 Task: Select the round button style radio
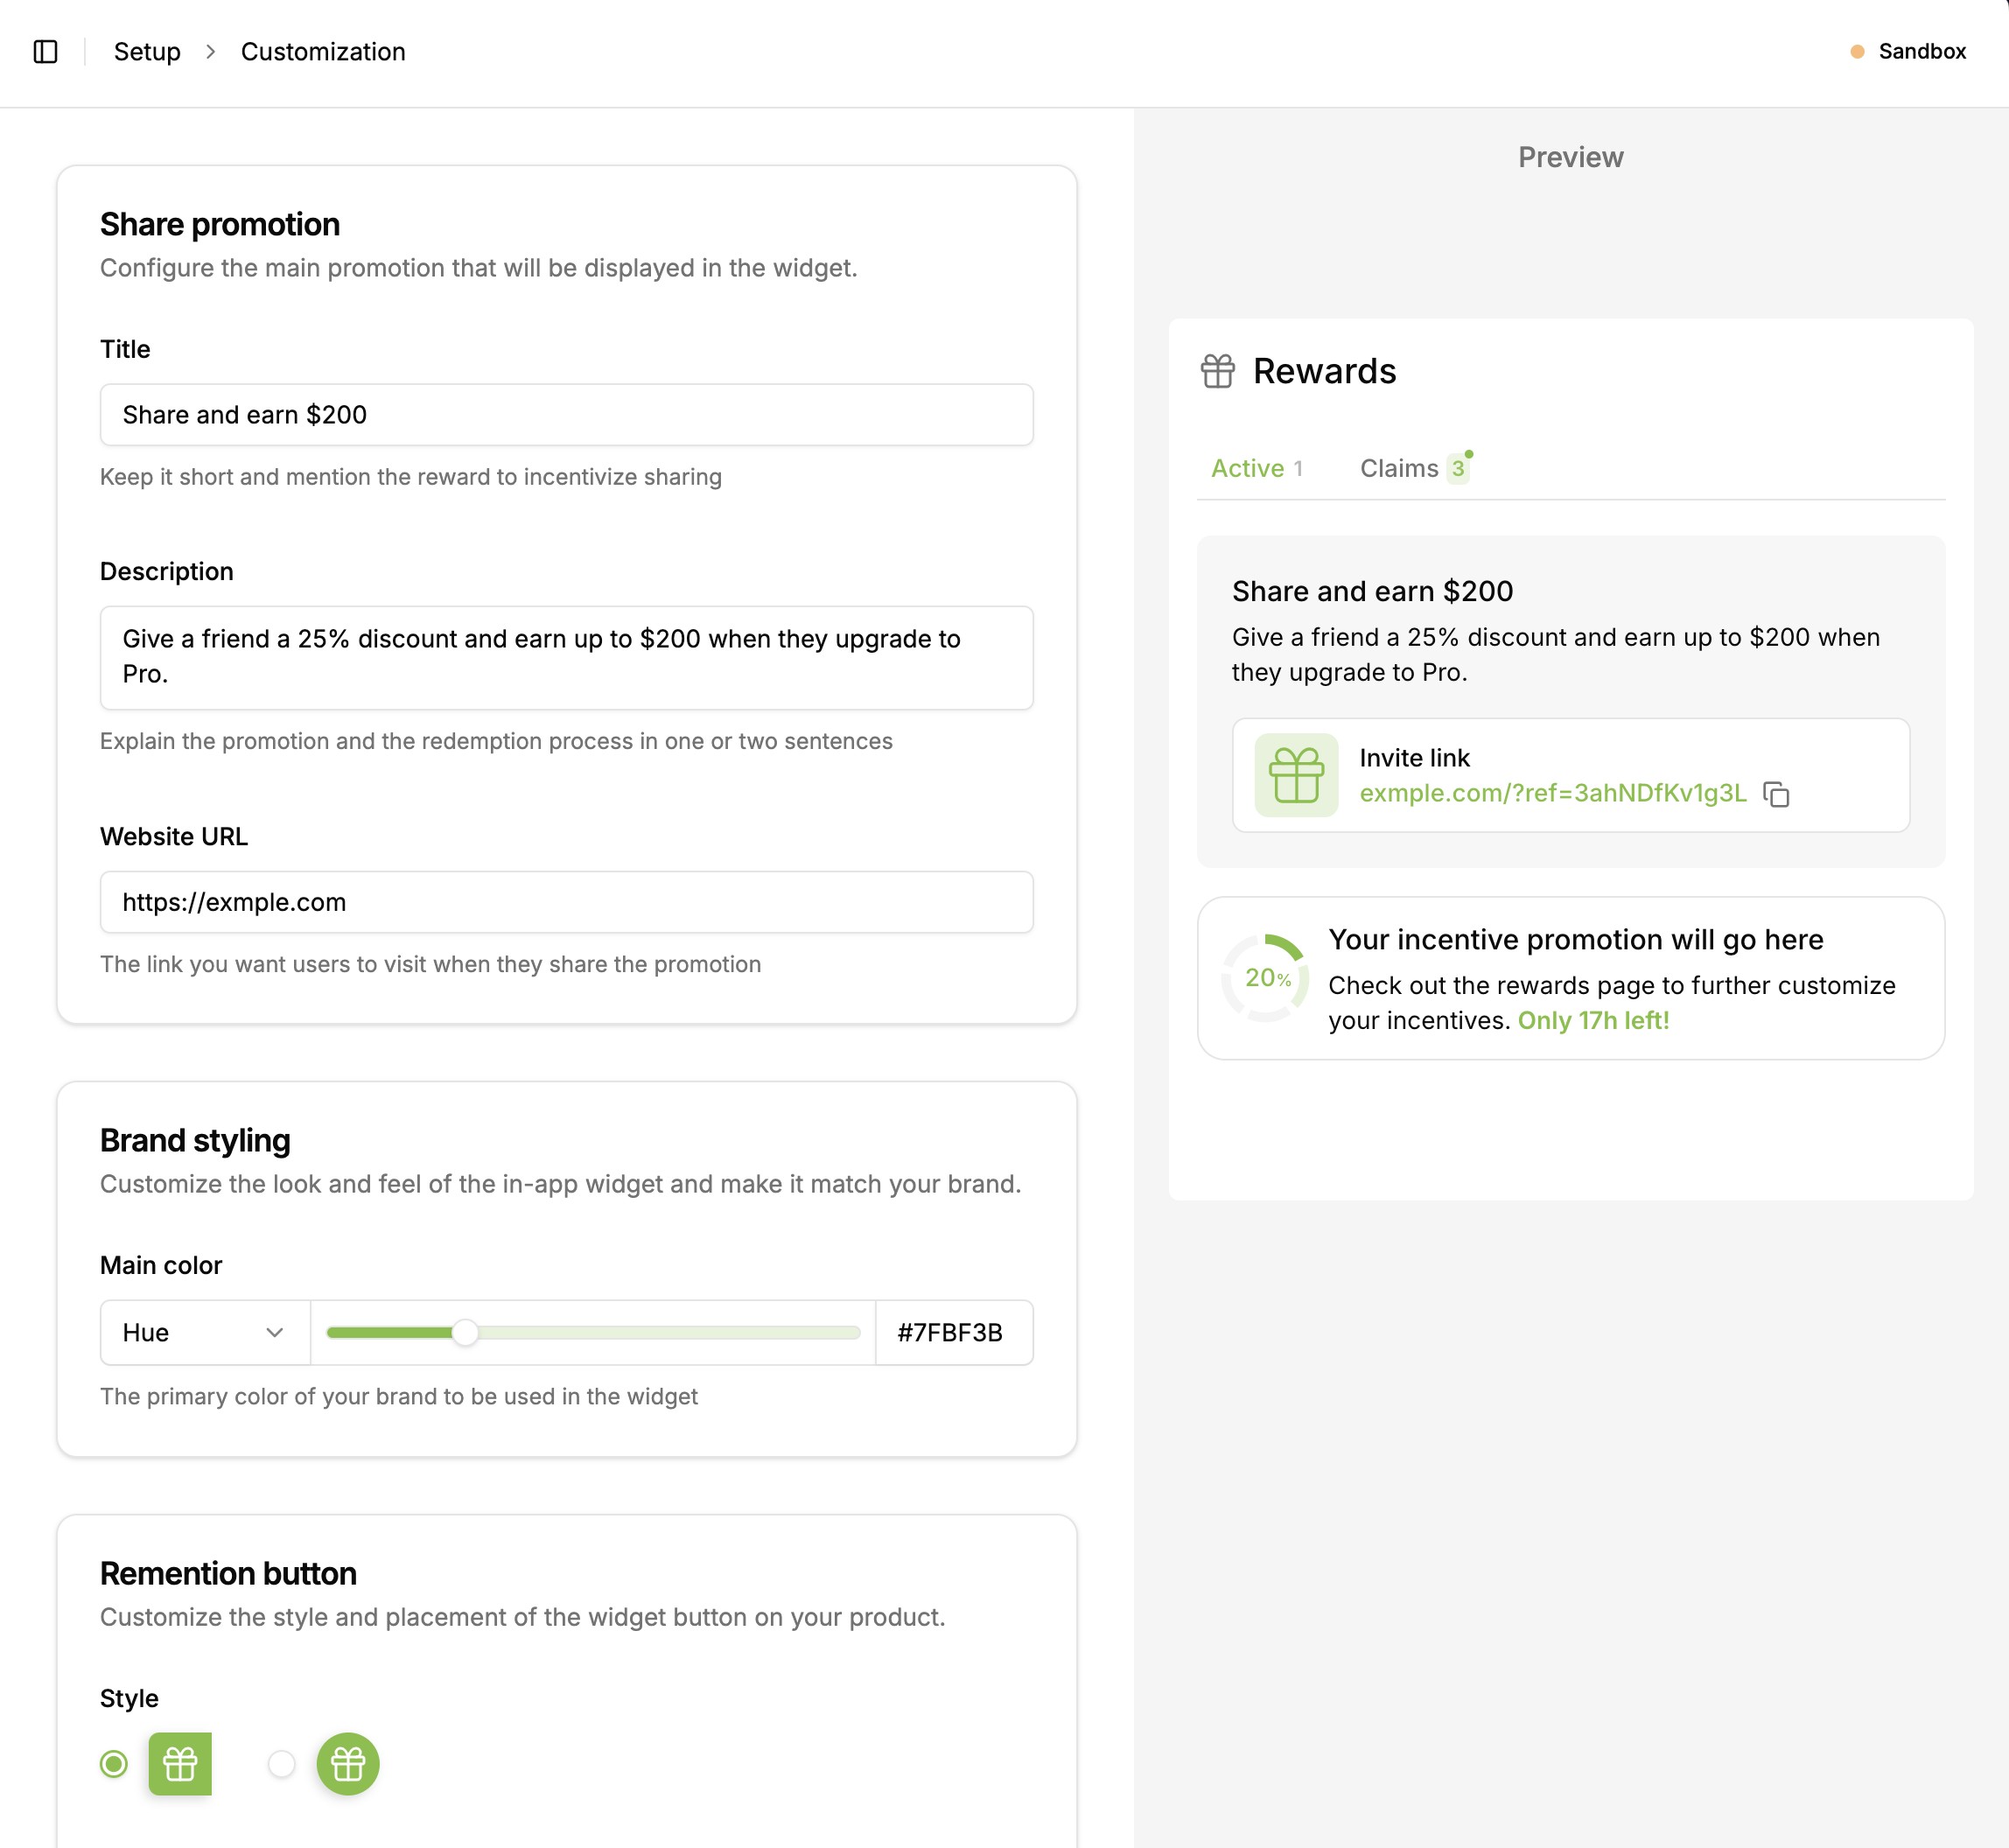[x=282, y=1764]
